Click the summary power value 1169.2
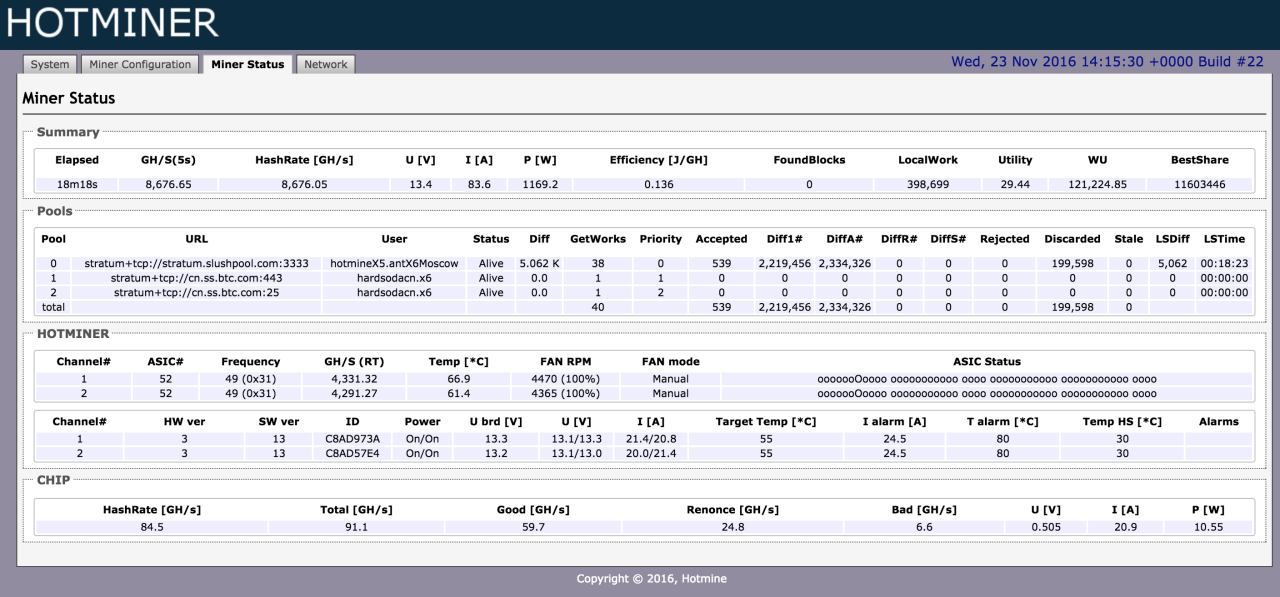 point(540,184)
